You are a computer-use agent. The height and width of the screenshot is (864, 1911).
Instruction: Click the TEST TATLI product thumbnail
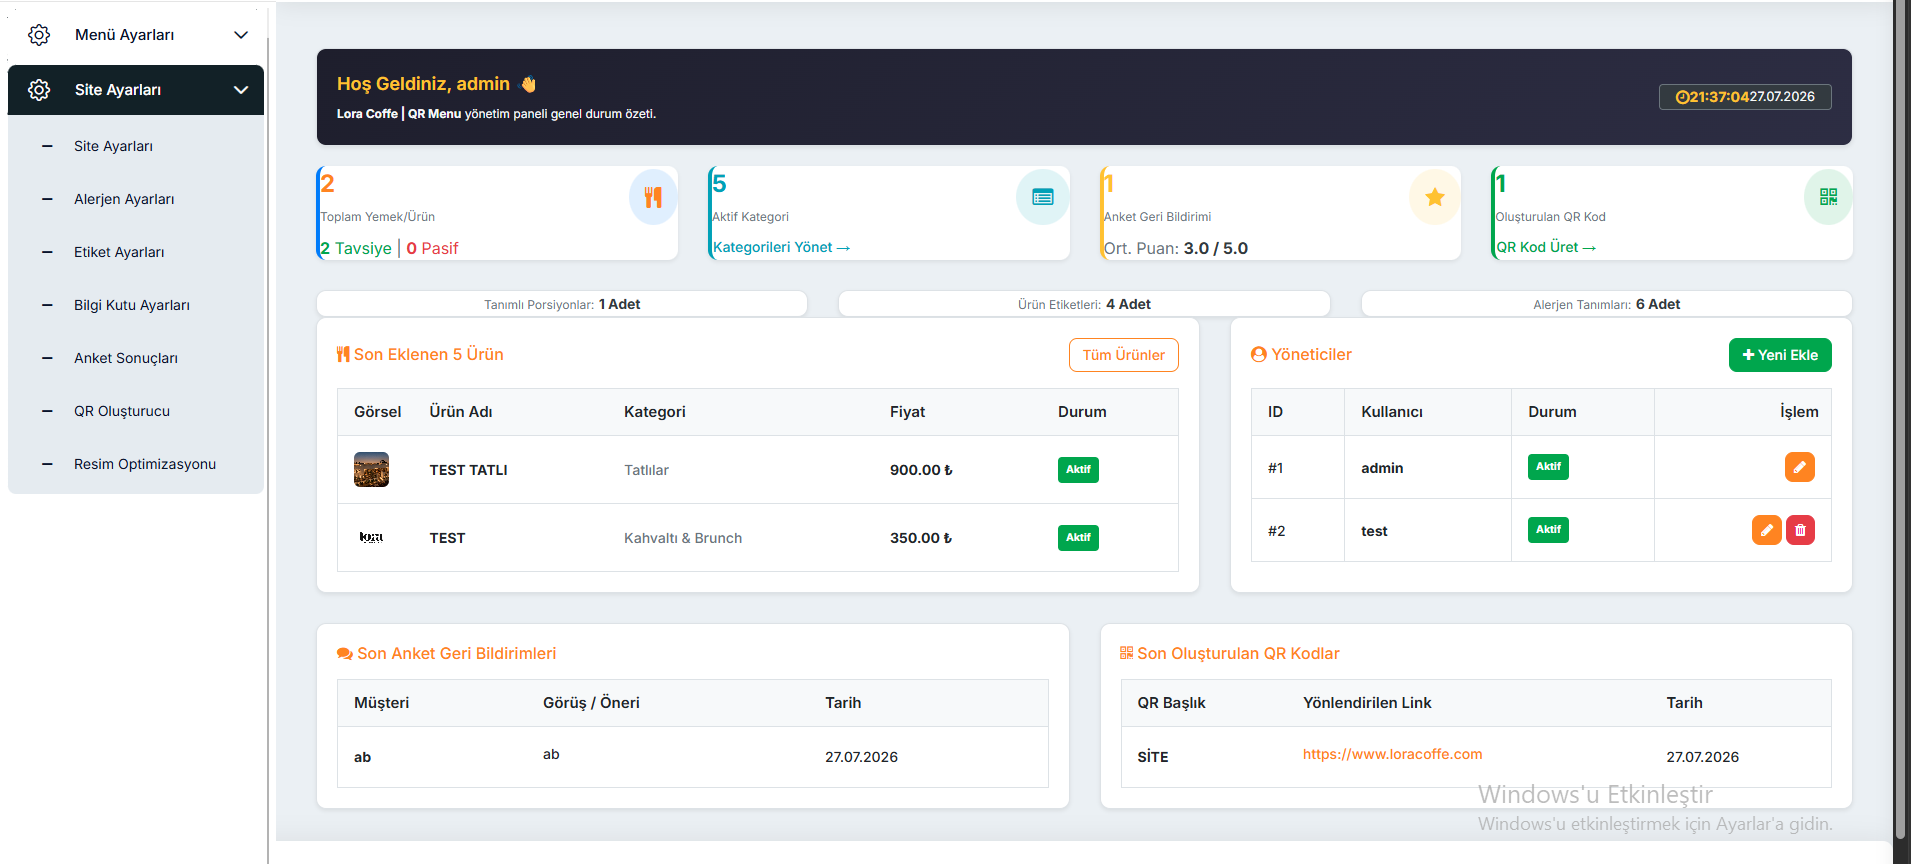pyautogui.click(x=371, y=469)
